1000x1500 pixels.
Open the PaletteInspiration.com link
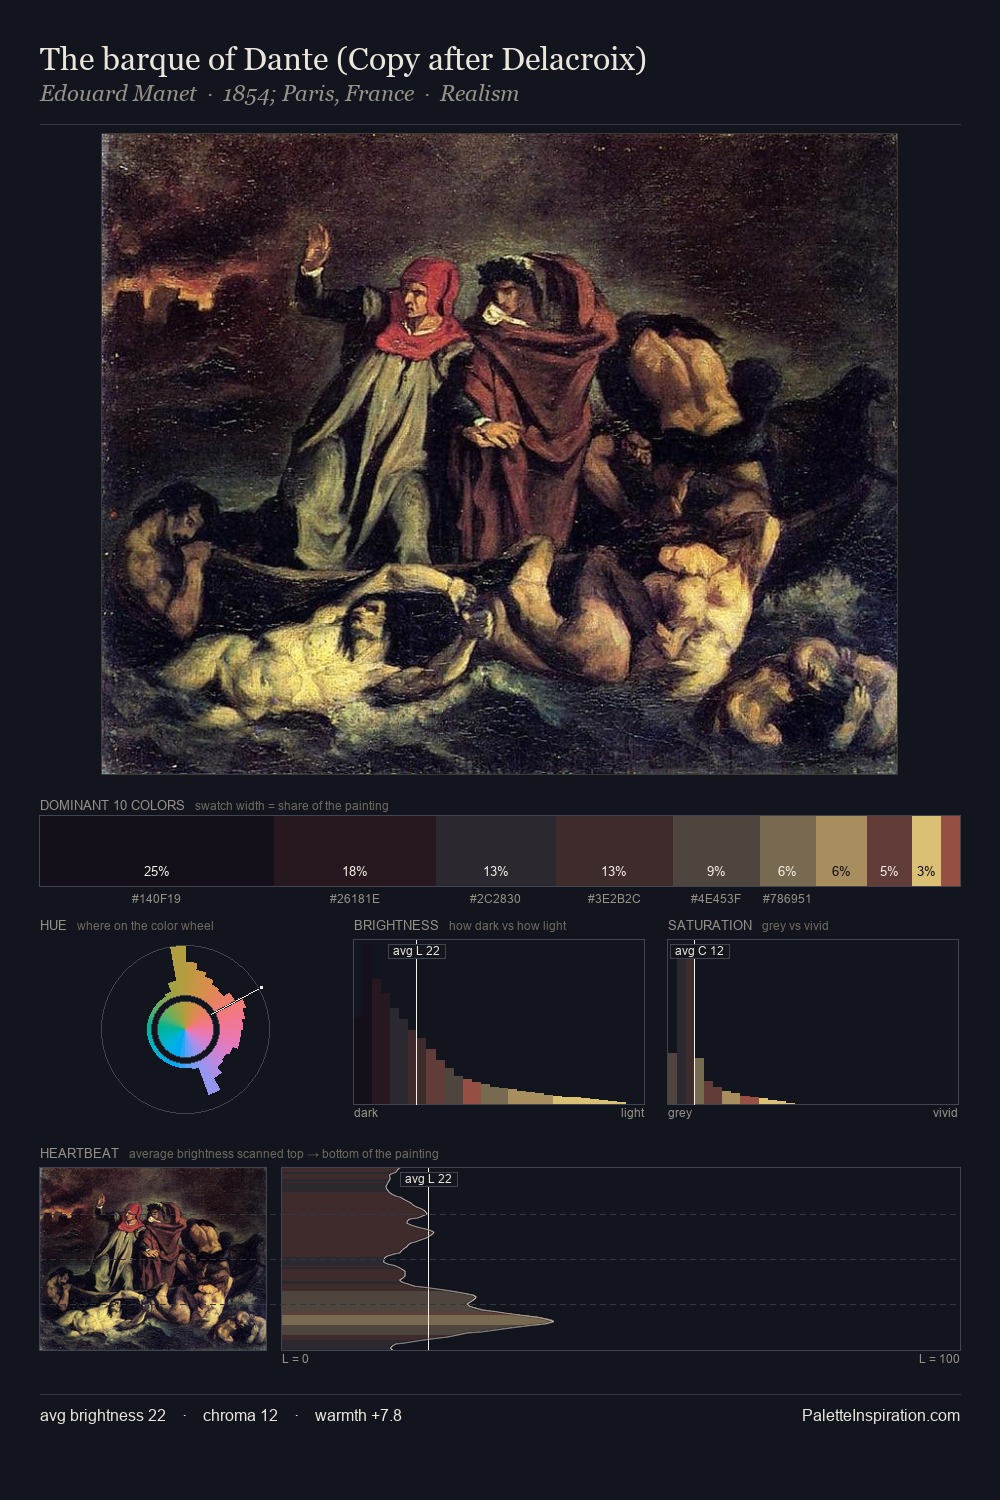(x=881, y=1415)
